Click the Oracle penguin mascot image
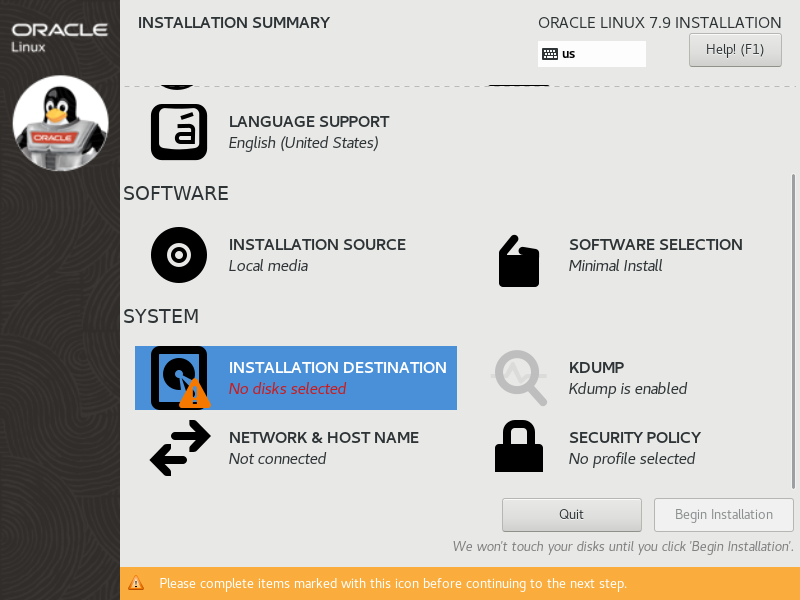This screenshot has width=800, height=600. pos(60,123)
